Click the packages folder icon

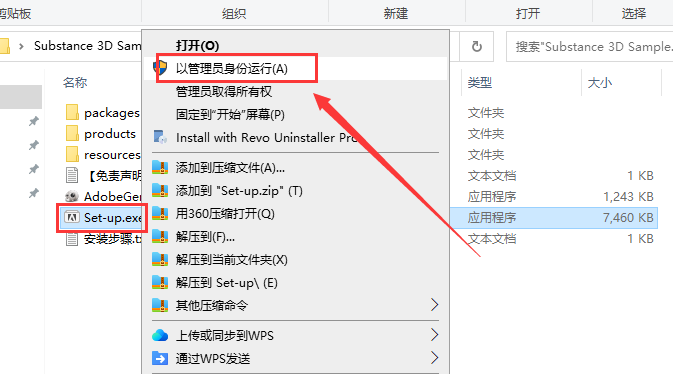click(72, 113)
